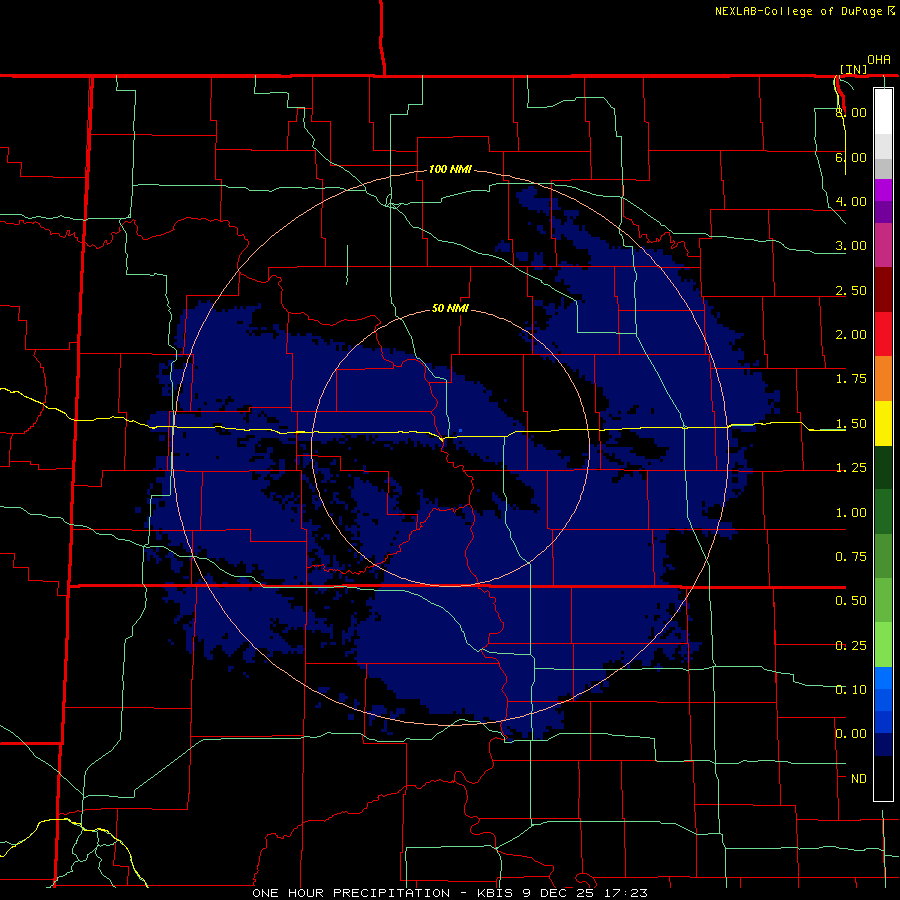Click the [IN] units label
900x900 pixels.
[853, 69]
